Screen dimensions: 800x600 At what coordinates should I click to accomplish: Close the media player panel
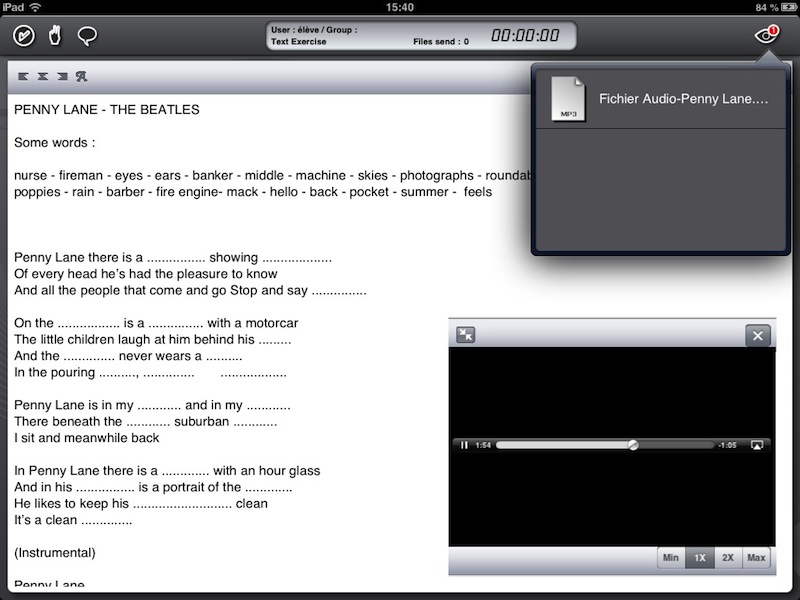pos(758,336)
